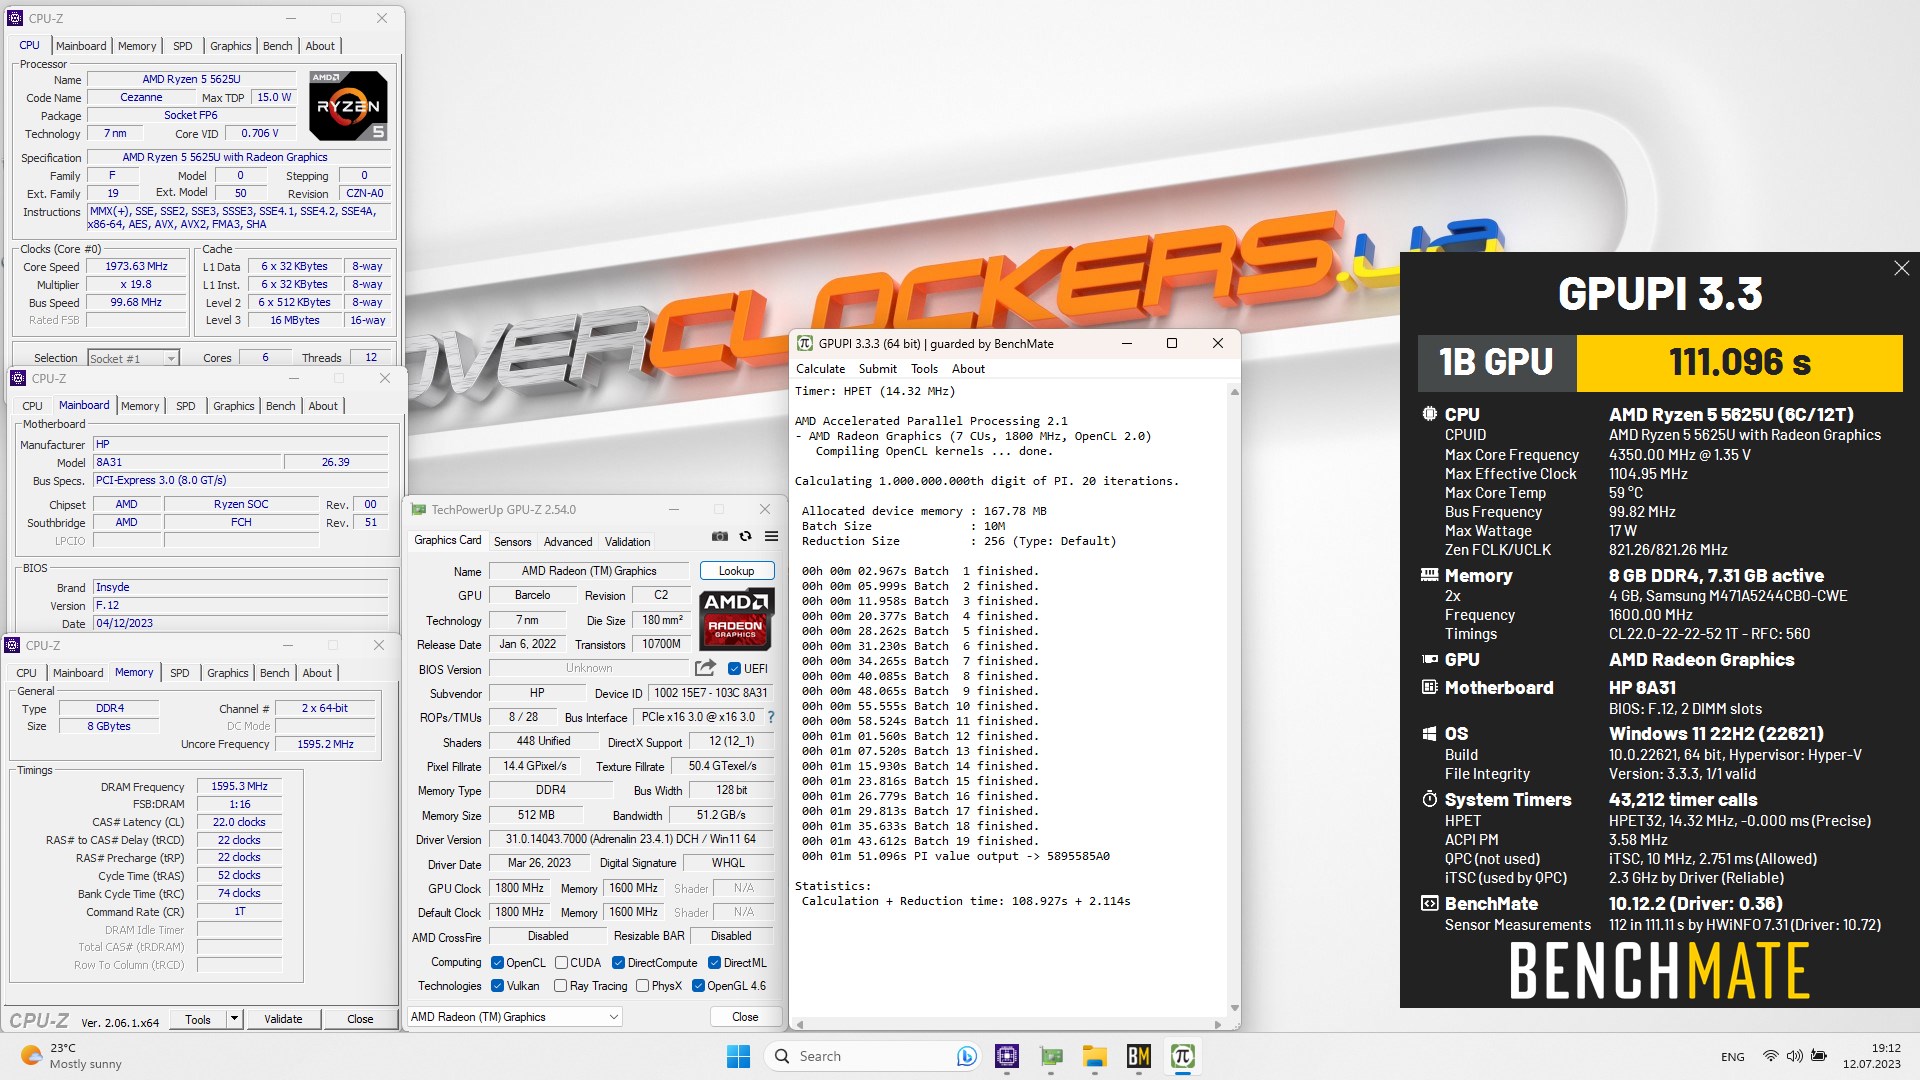Open the Calculate menu in GPUPI
This screenshot has height=1080, width=1920.
pos(820,369)
